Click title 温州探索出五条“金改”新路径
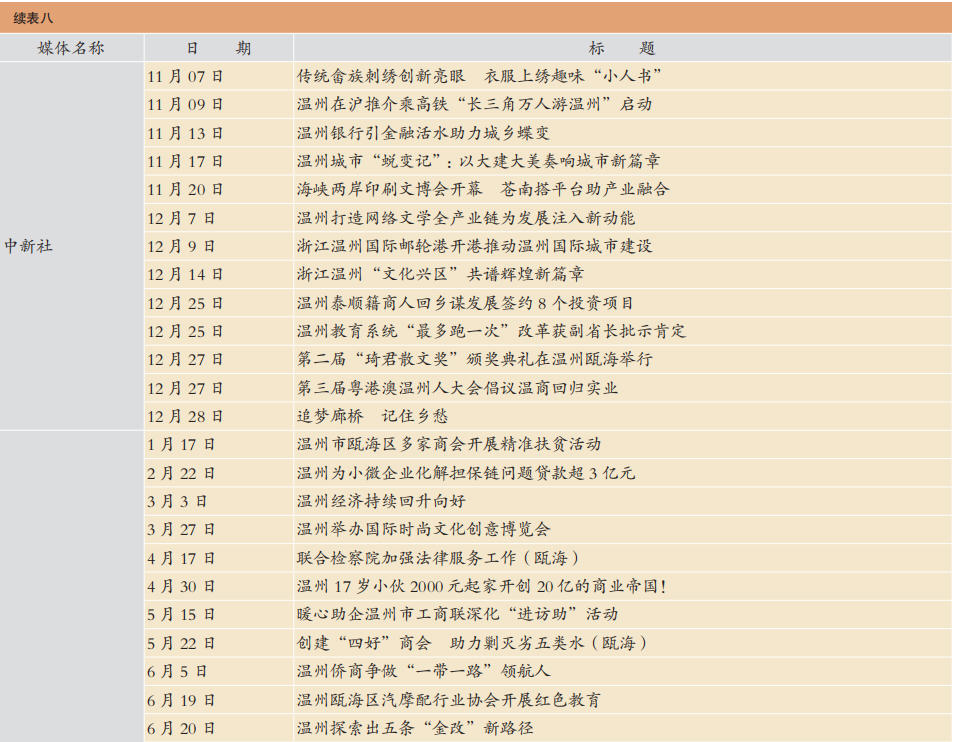This screenshot has height=742, width=954. click(x=415, y=727)
